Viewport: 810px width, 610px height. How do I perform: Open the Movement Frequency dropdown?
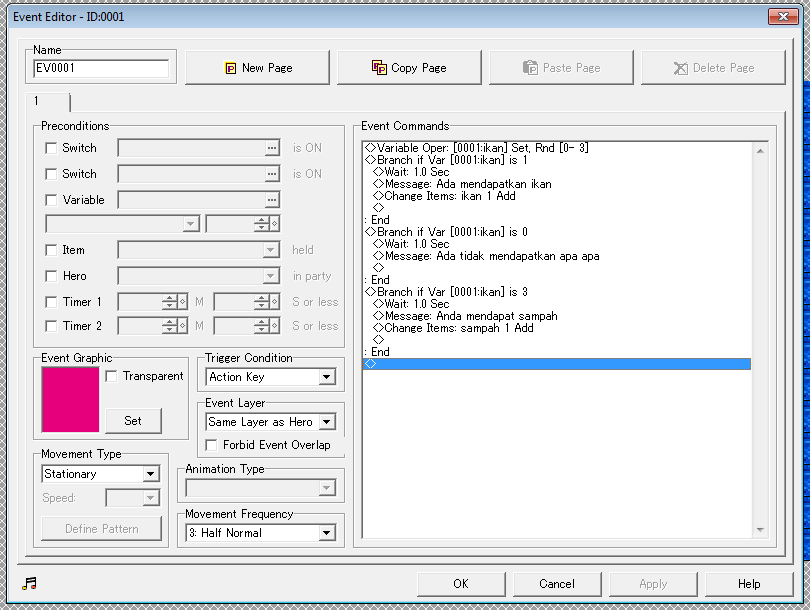pyautogui.click(x=326, y=533)
